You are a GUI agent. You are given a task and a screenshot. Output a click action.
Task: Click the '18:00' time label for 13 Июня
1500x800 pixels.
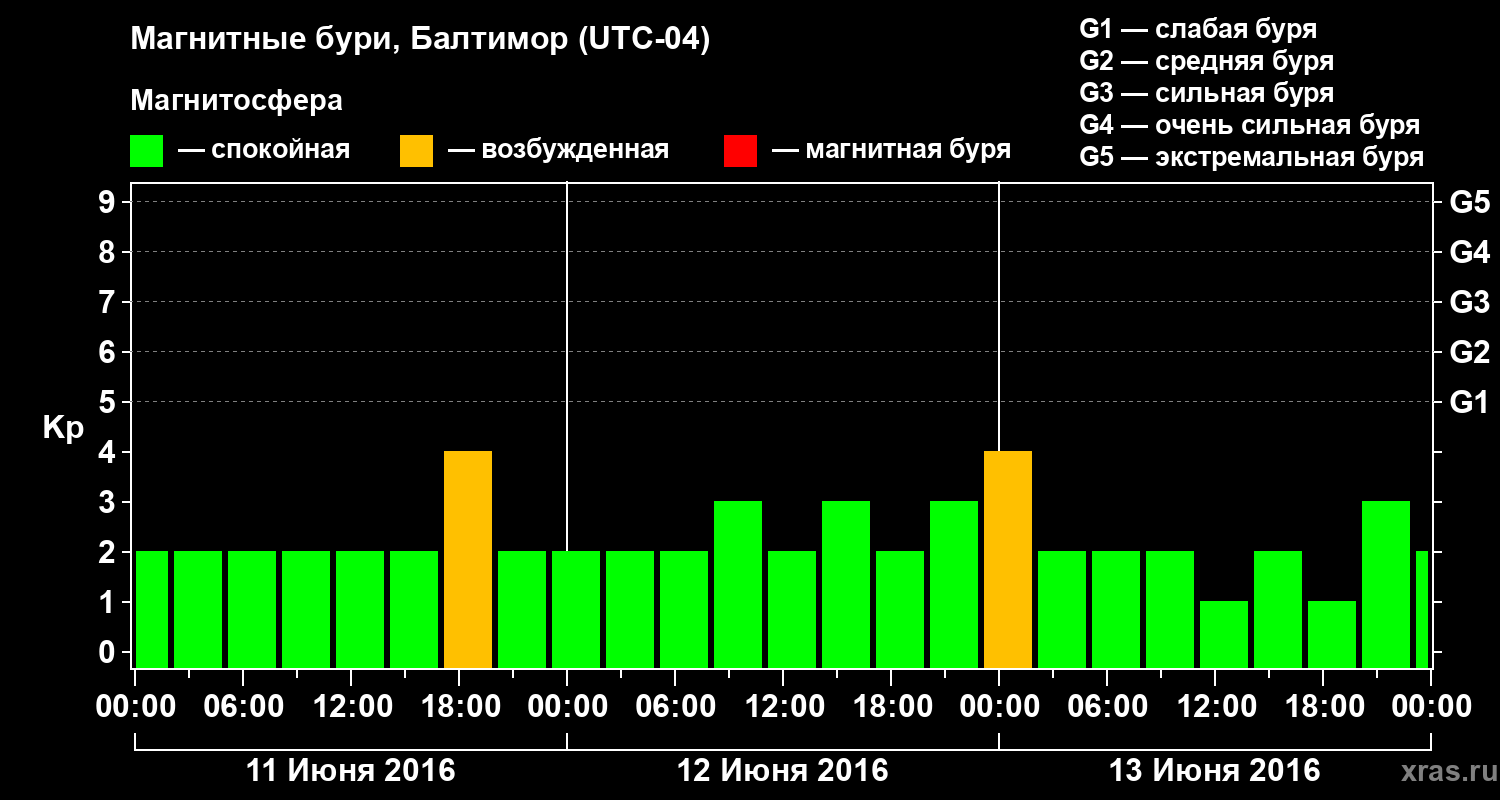click(x=1323, y=707)
